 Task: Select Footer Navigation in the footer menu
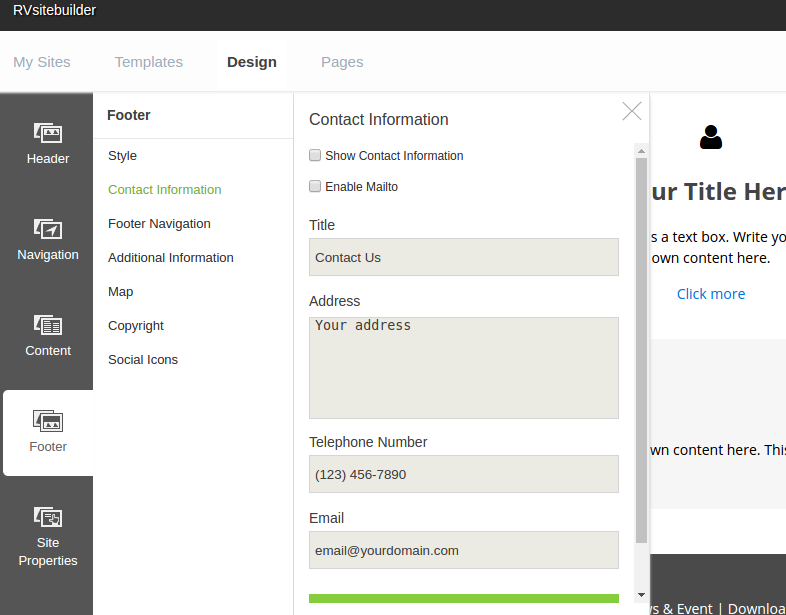159,224
